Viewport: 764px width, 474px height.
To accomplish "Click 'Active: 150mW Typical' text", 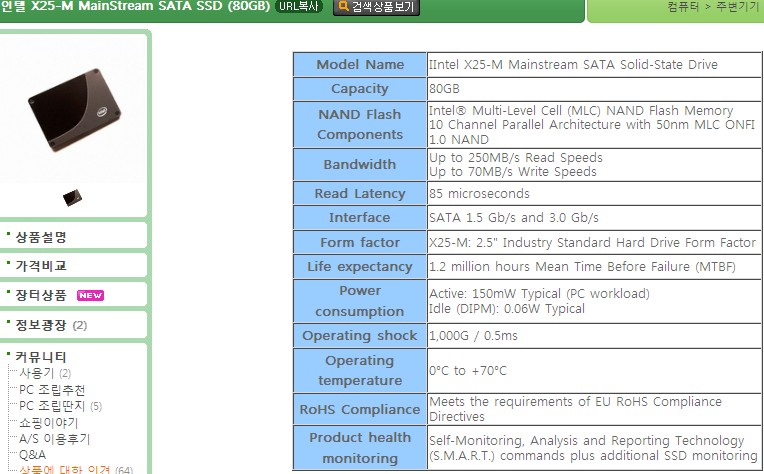I will coord(539,294).
